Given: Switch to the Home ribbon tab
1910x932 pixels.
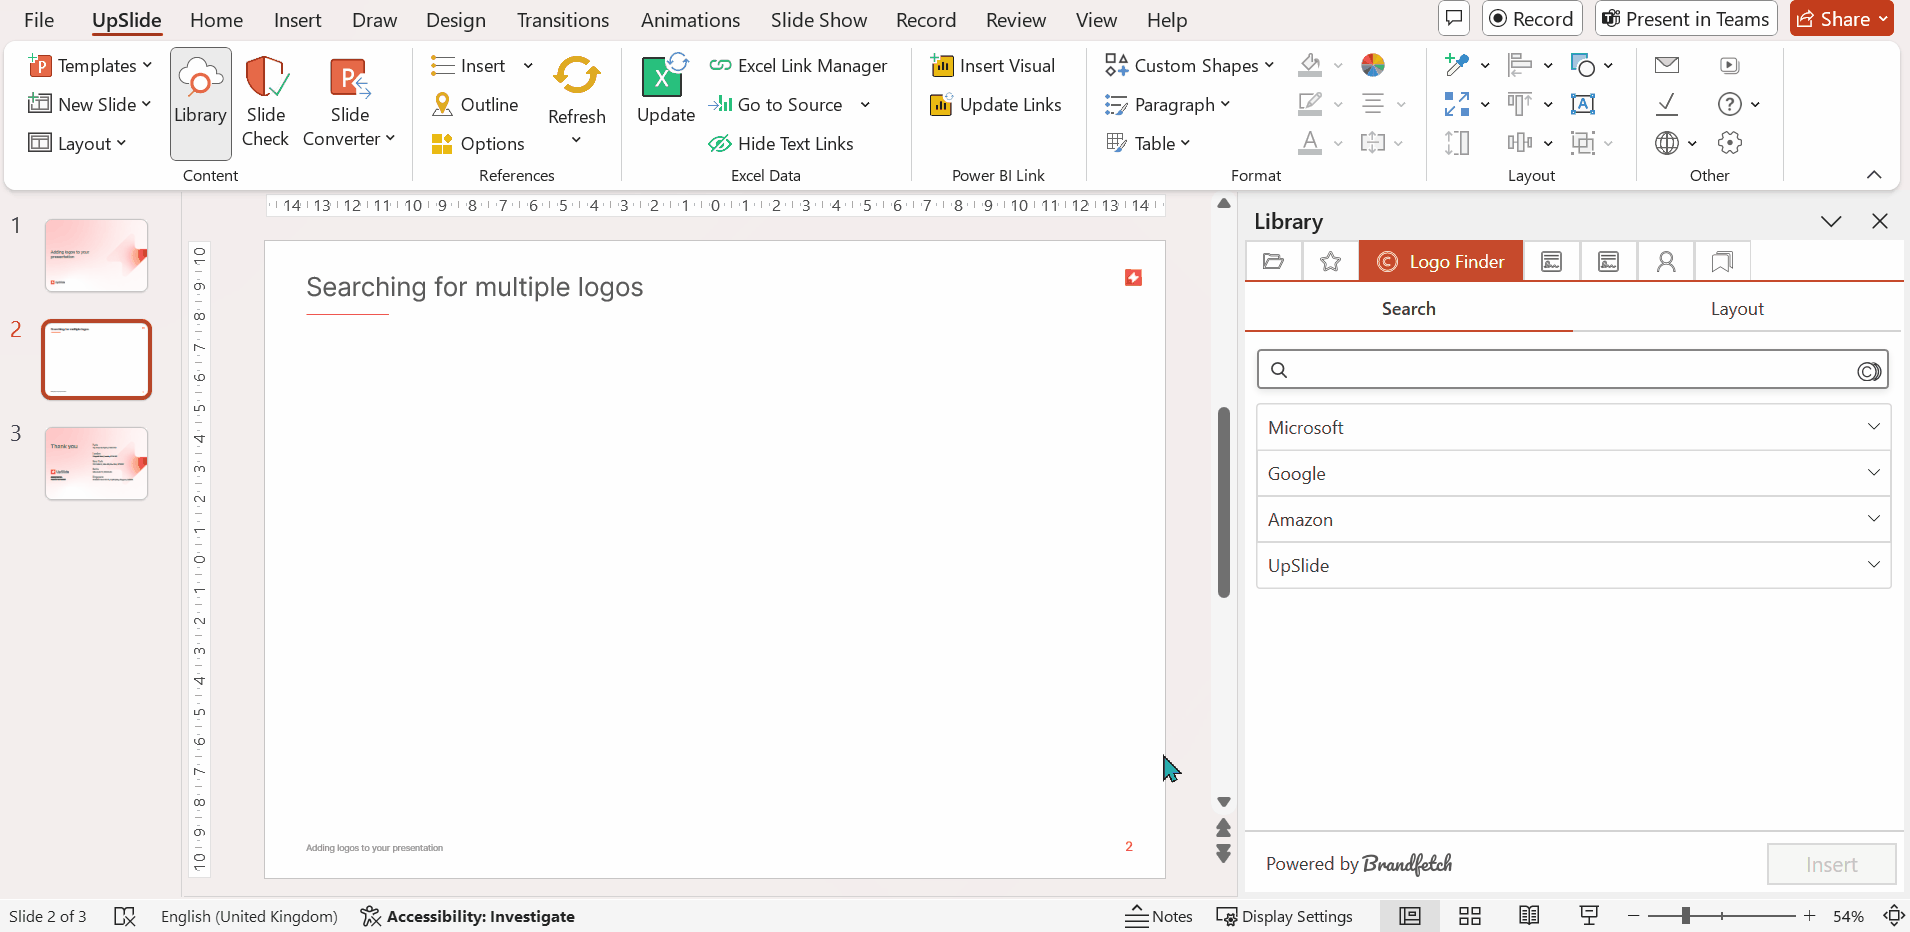Looking at the screenshot, I should (216, 20).
